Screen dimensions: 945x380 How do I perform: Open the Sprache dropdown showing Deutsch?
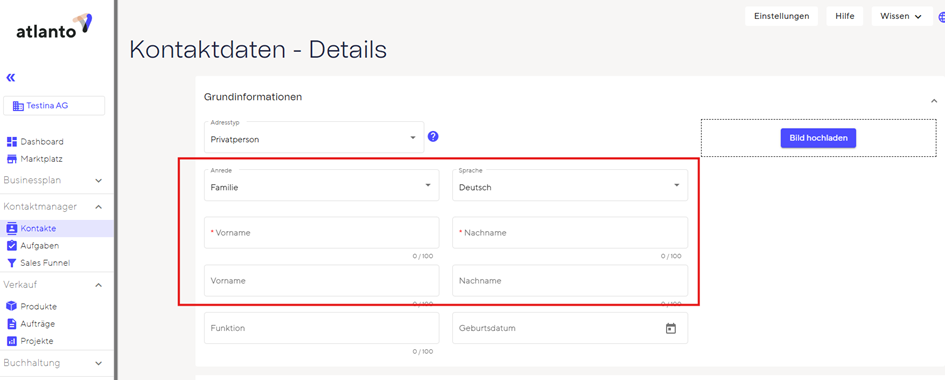(x=570, y=185)
